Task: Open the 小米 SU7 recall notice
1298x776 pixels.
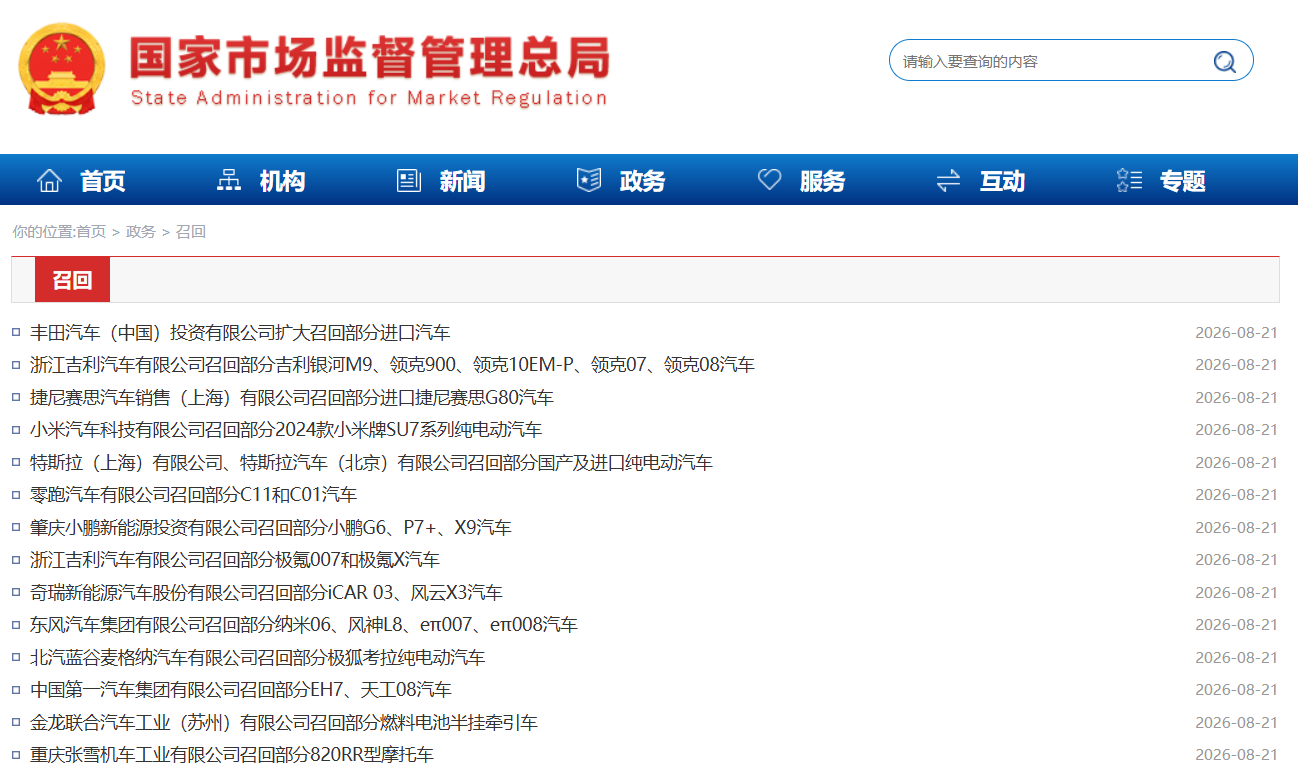Action: pyautogui.click(x=286, y=430)
